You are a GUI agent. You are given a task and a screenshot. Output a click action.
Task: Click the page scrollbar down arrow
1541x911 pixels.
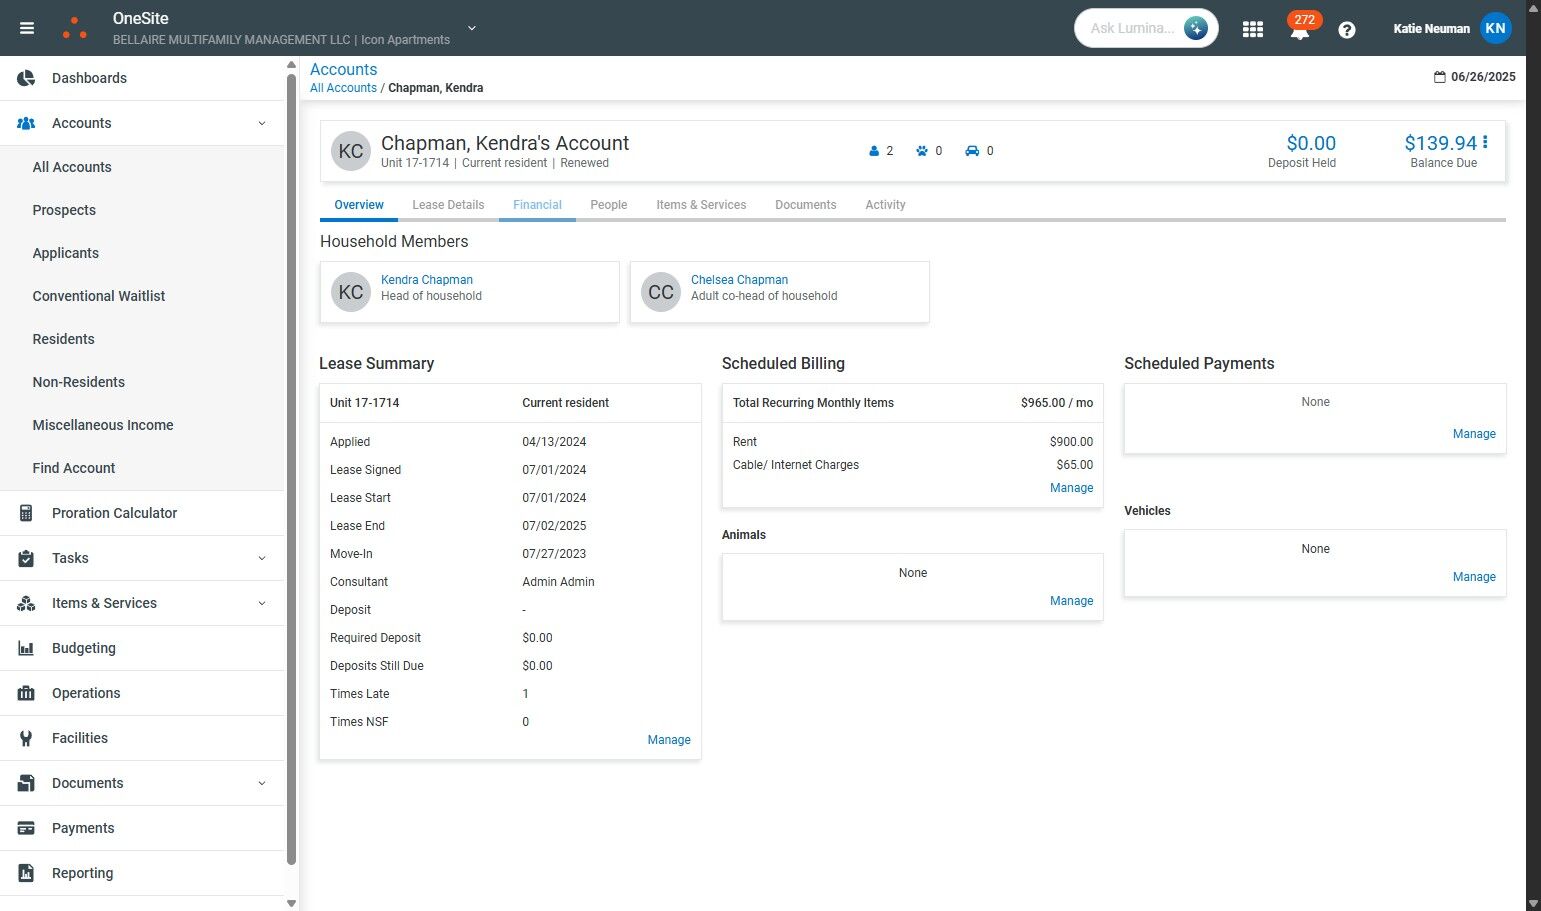click(x=1533, y=903)
